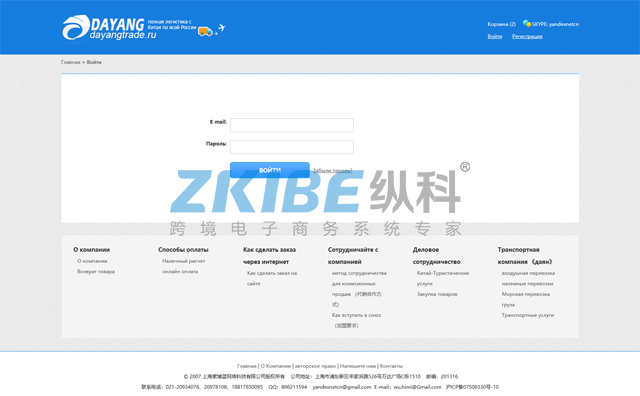The image size is (640, 396).
Task: Open Как сделать заказ на сайте link
Action: [272, 278]
